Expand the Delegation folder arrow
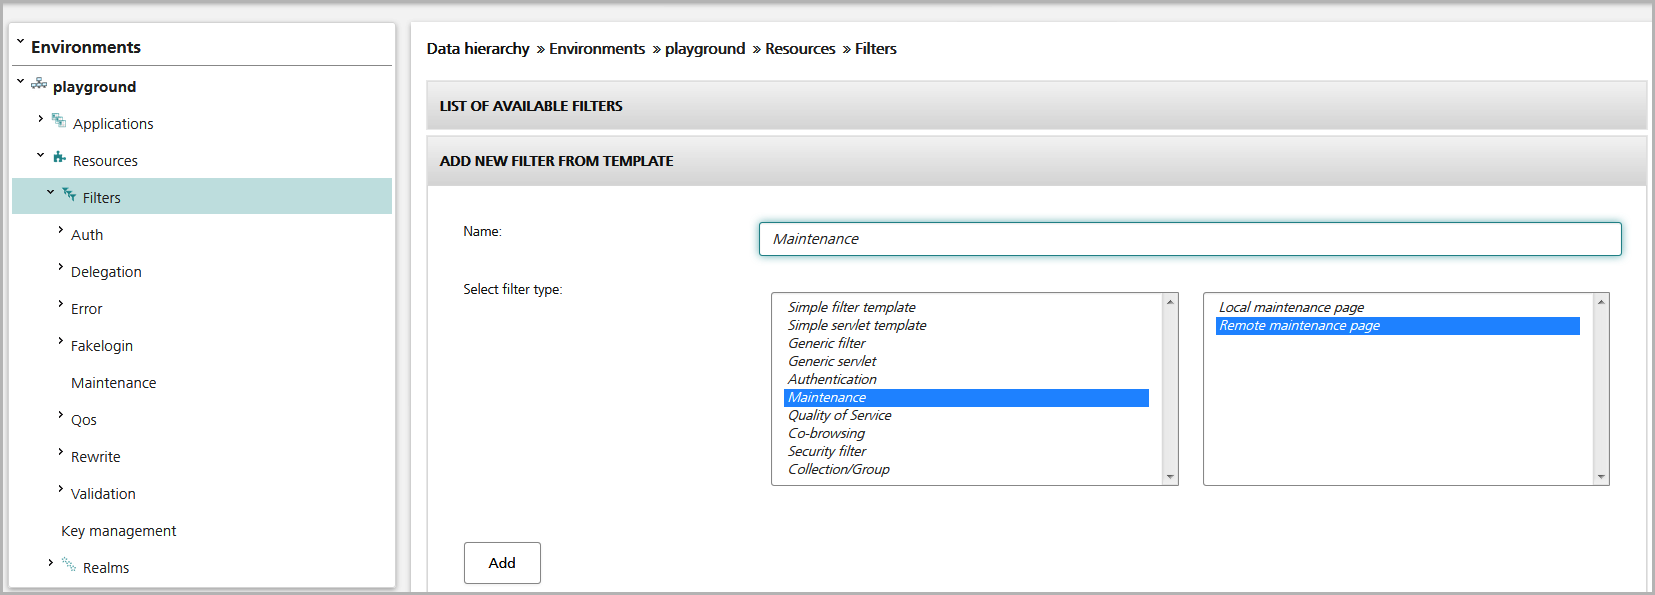1655x595 pixels. pos(60,266)
